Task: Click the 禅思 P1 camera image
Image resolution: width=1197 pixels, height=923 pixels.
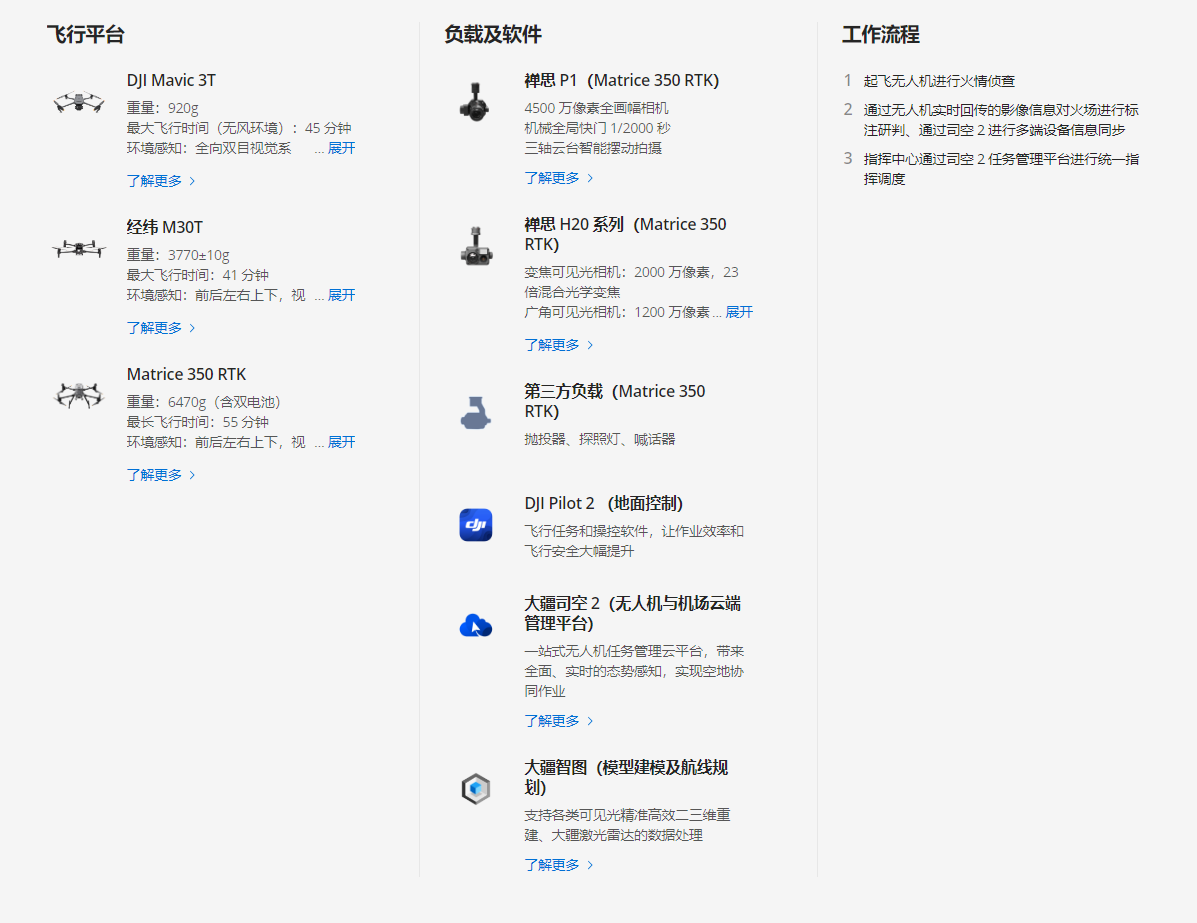Action: pos(476,101)
